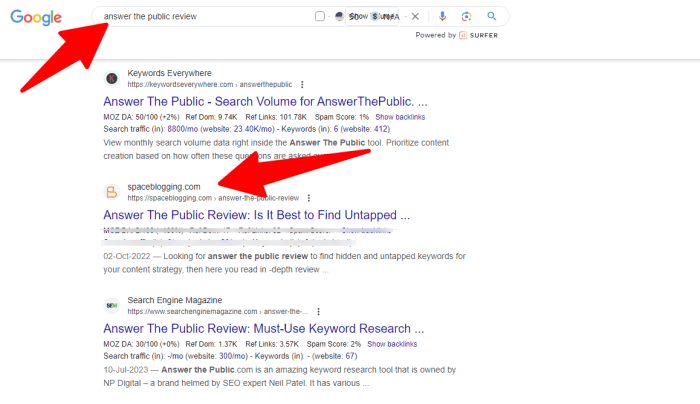Clear the search query with X
Image resolution: width=700 pixels, height=404 pixels.
pyautogui.click(x=415, y=17)
